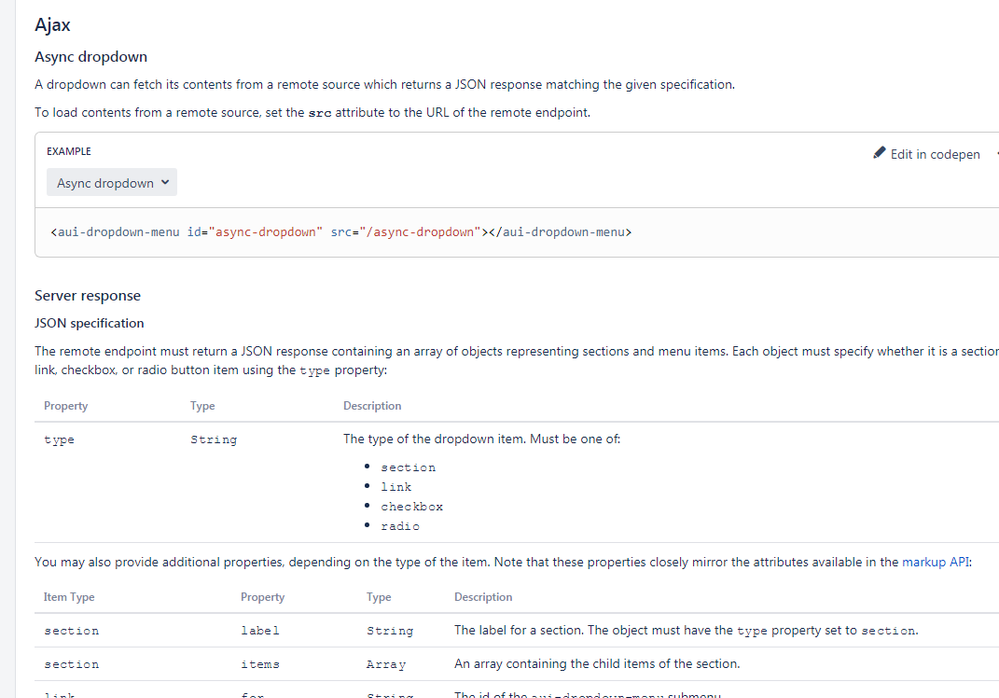The width and height of the screenshot is (999, 698).
Task: Click the Edit in codepen link
Action: [926, 154]
